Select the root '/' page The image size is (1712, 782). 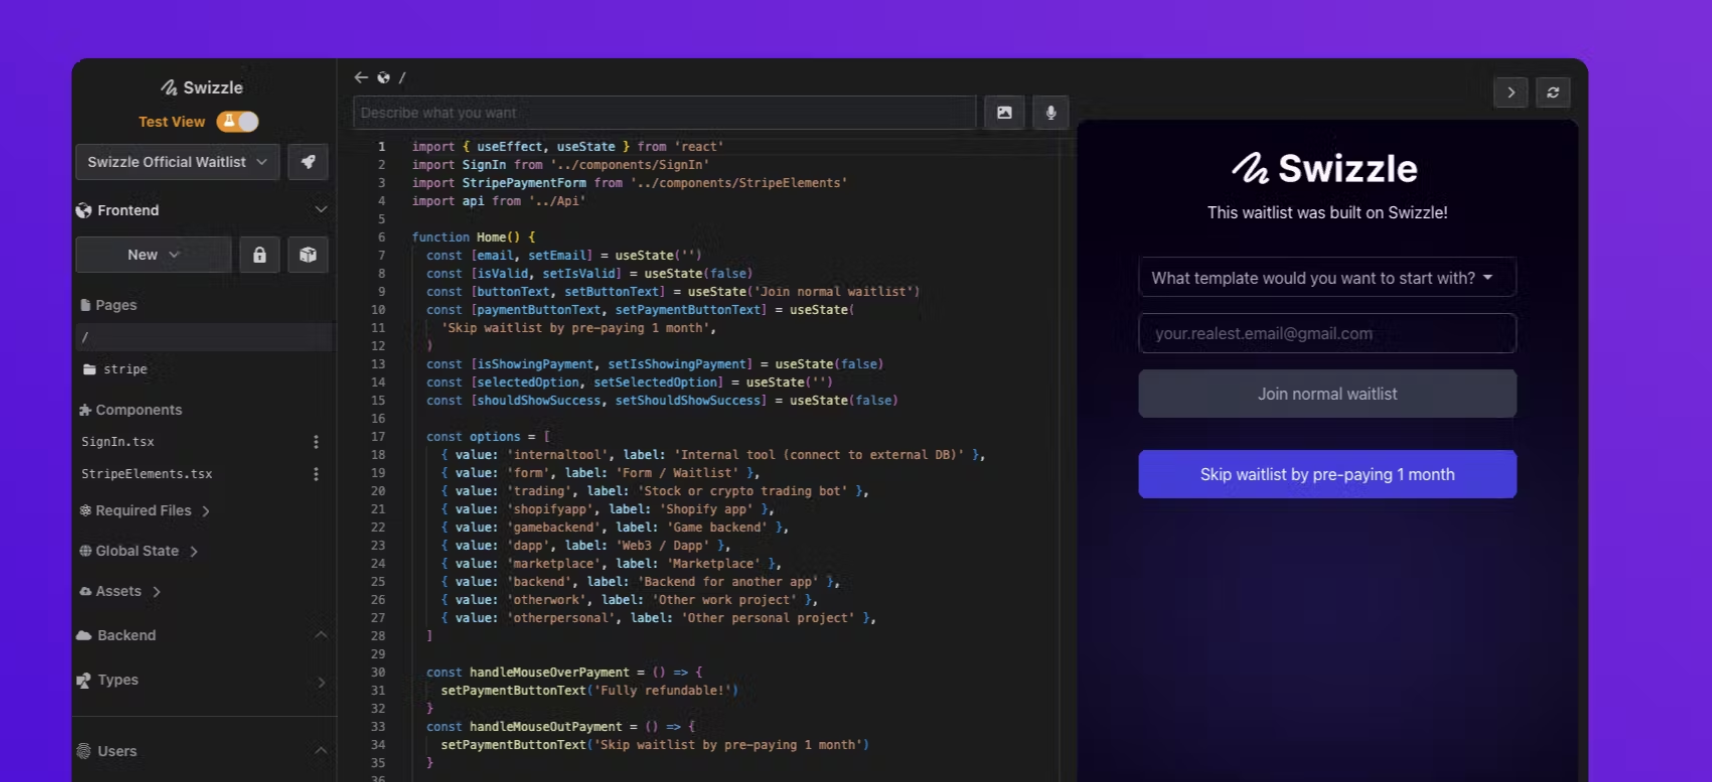204,337
